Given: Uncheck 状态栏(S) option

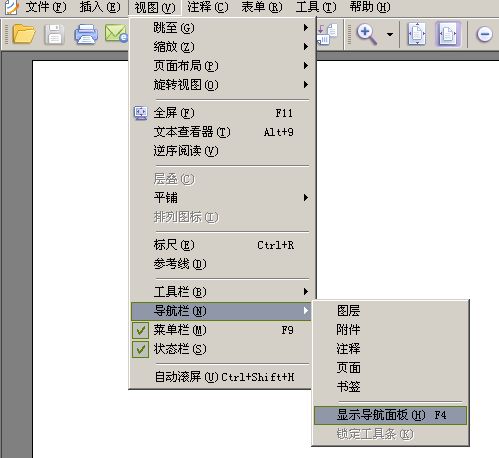Looking at the screenshot, I should 221,349.
